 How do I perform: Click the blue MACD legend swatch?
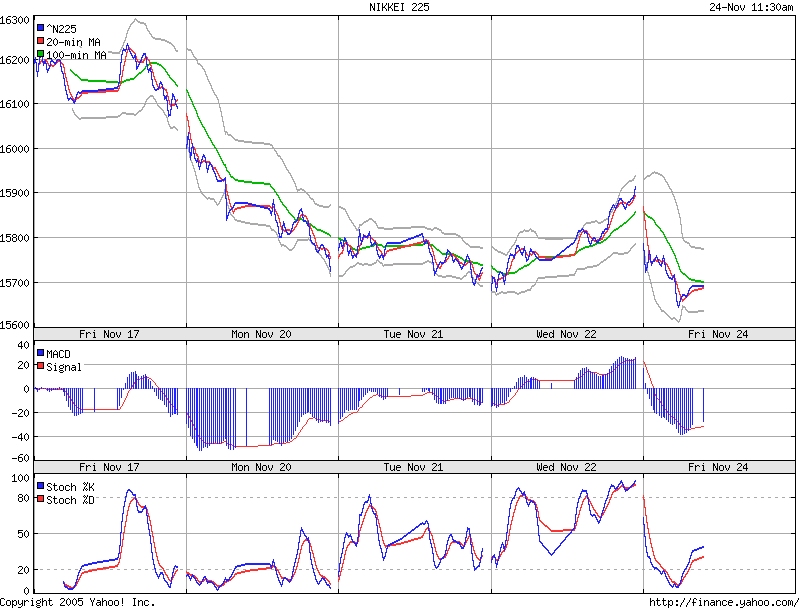pos(40,352)
